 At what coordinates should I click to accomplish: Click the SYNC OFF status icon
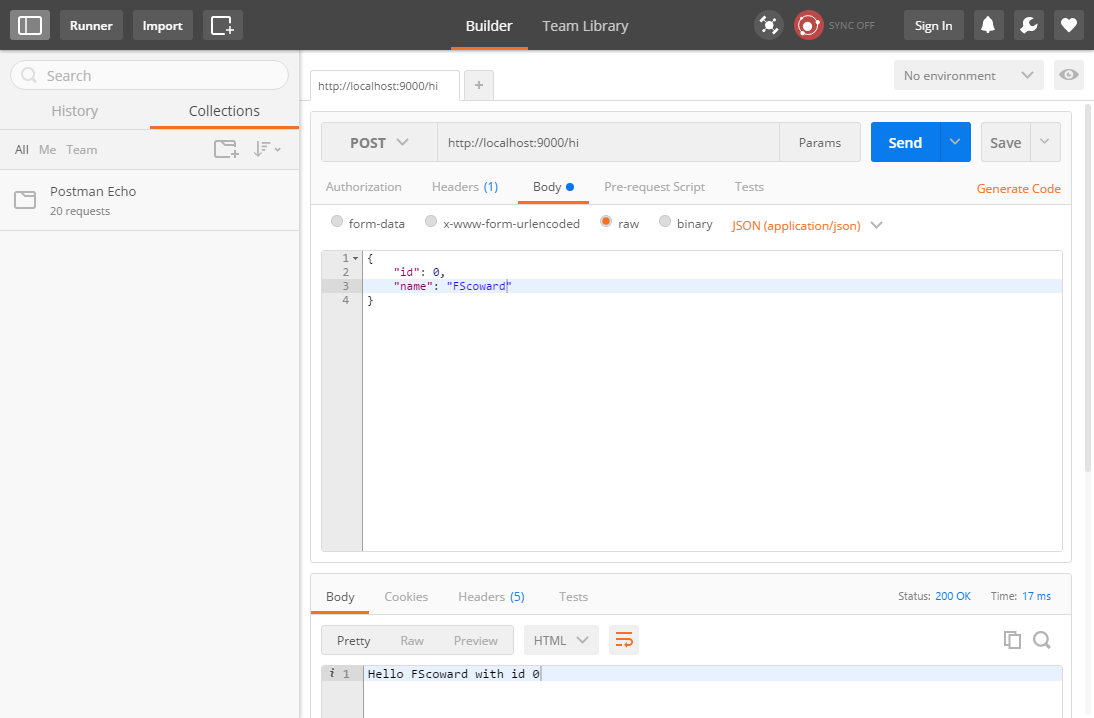pyautogui.click(x=808, y=25)
